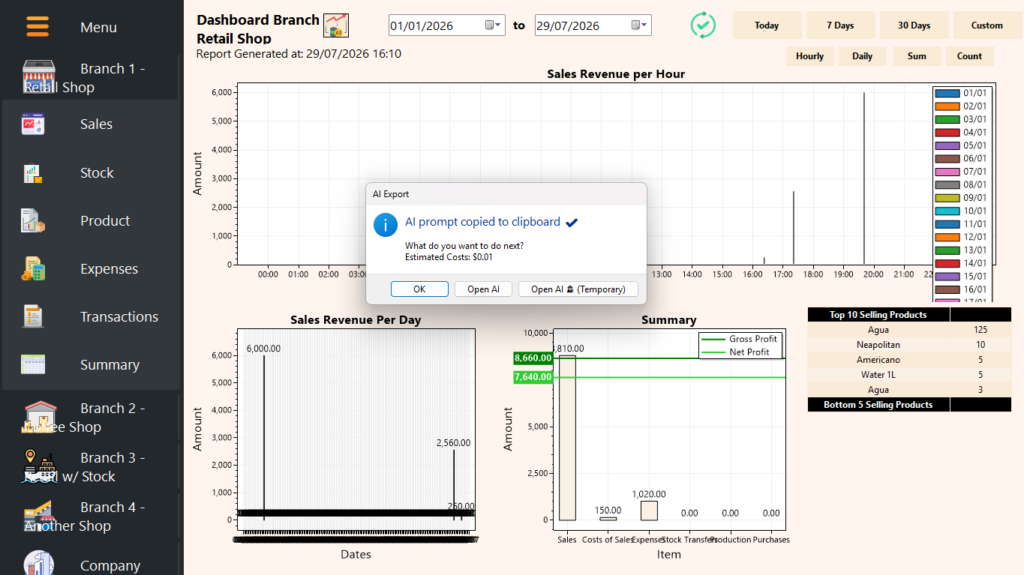This screenshot has height=575, width=1024.
Task: Open the Transactions icon in sidebar
Action: tap(33, 316)
